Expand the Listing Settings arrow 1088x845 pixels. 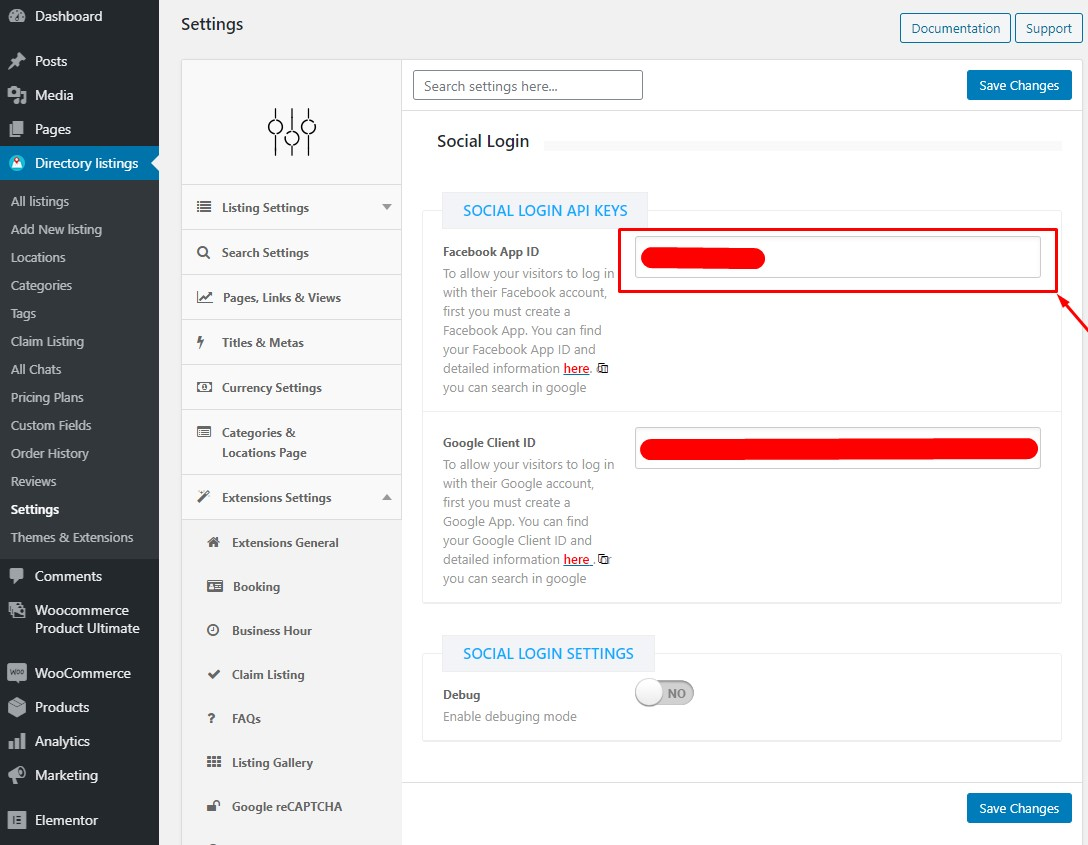[386, 207]
